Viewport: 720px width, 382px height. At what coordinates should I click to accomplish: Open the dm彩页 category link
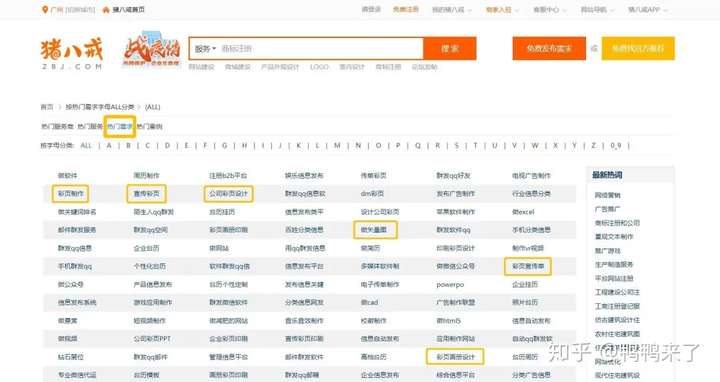coord(372,194)
